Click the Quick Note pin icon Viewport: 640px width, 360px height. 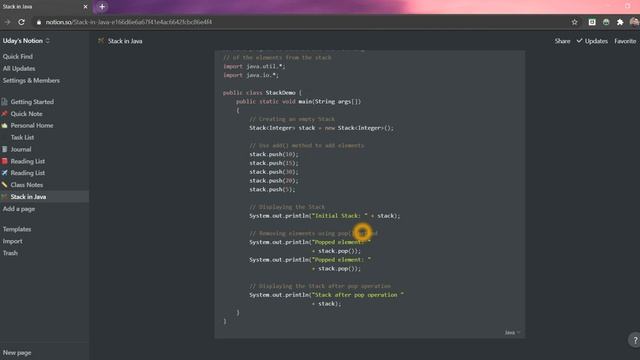coord(4,113)
